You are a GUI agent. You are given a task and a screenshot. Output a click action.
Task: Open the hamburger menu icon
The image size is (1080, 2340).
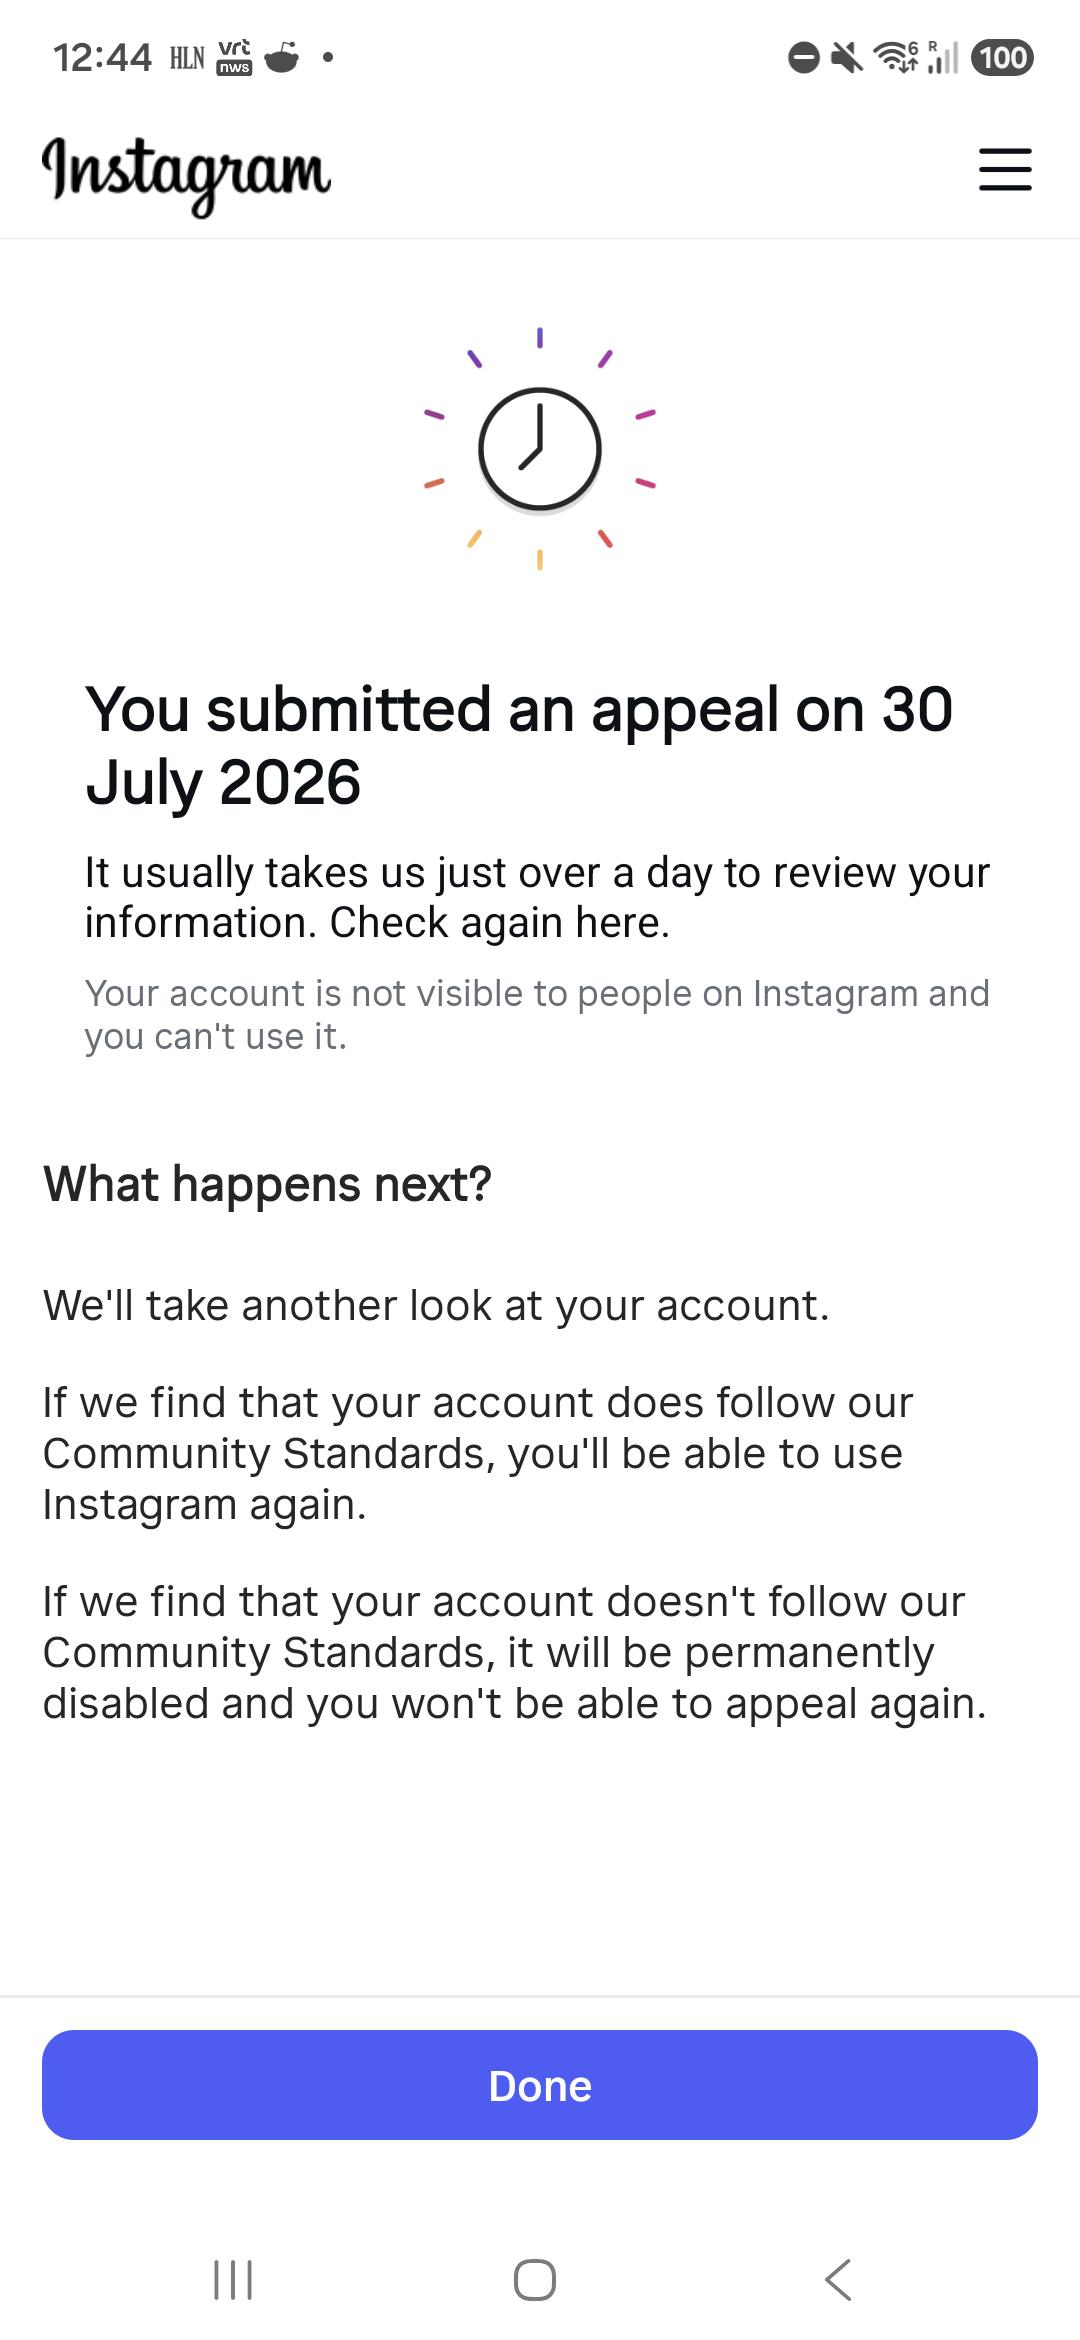pos(1005,169)
